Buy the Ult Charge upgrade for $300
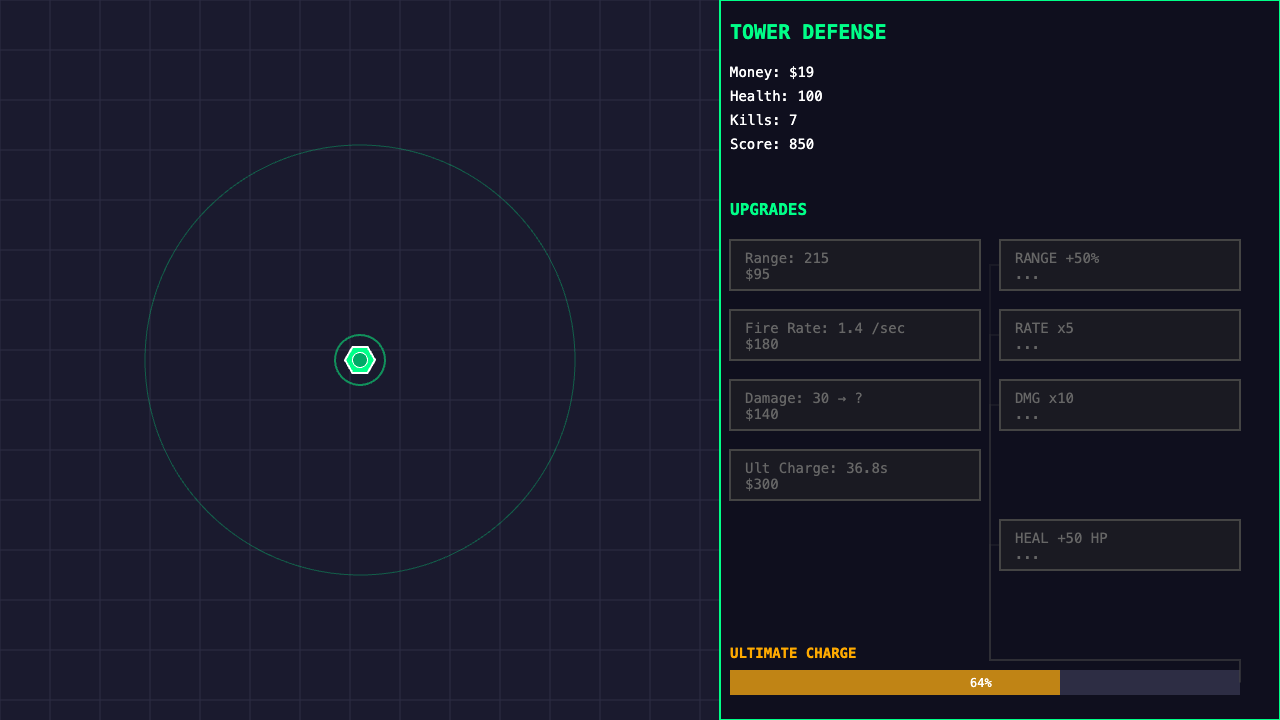The image size is (1280, 720). click(854, 474)
